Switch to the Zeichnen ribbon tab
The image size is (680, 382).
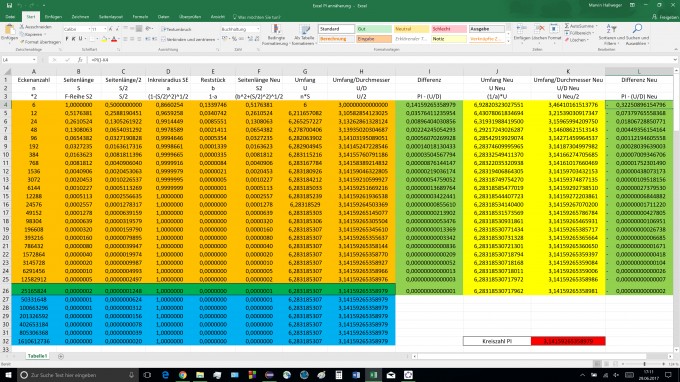pos(80,17)
